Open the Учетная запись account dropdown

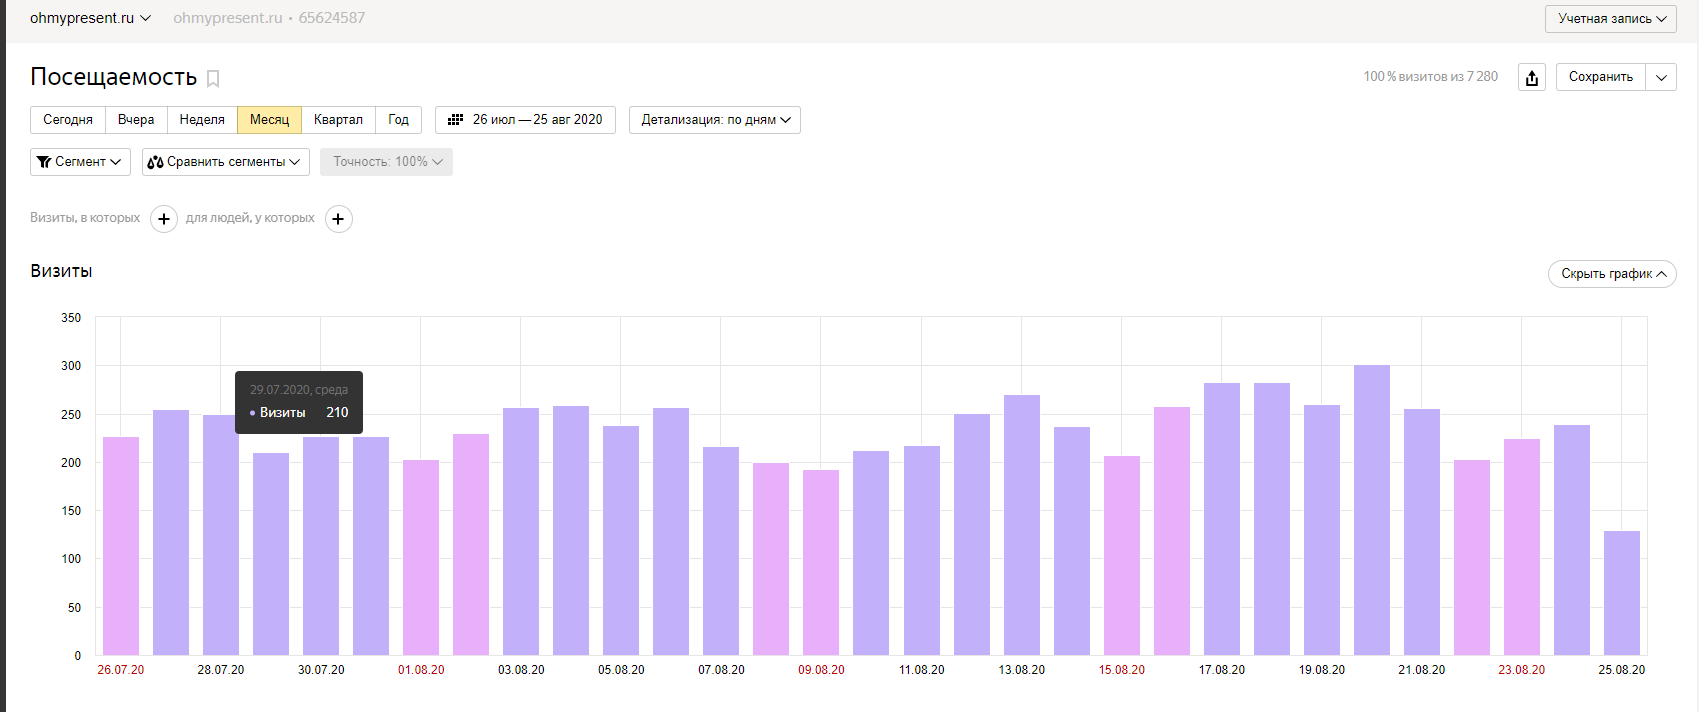click(1610, 19)
